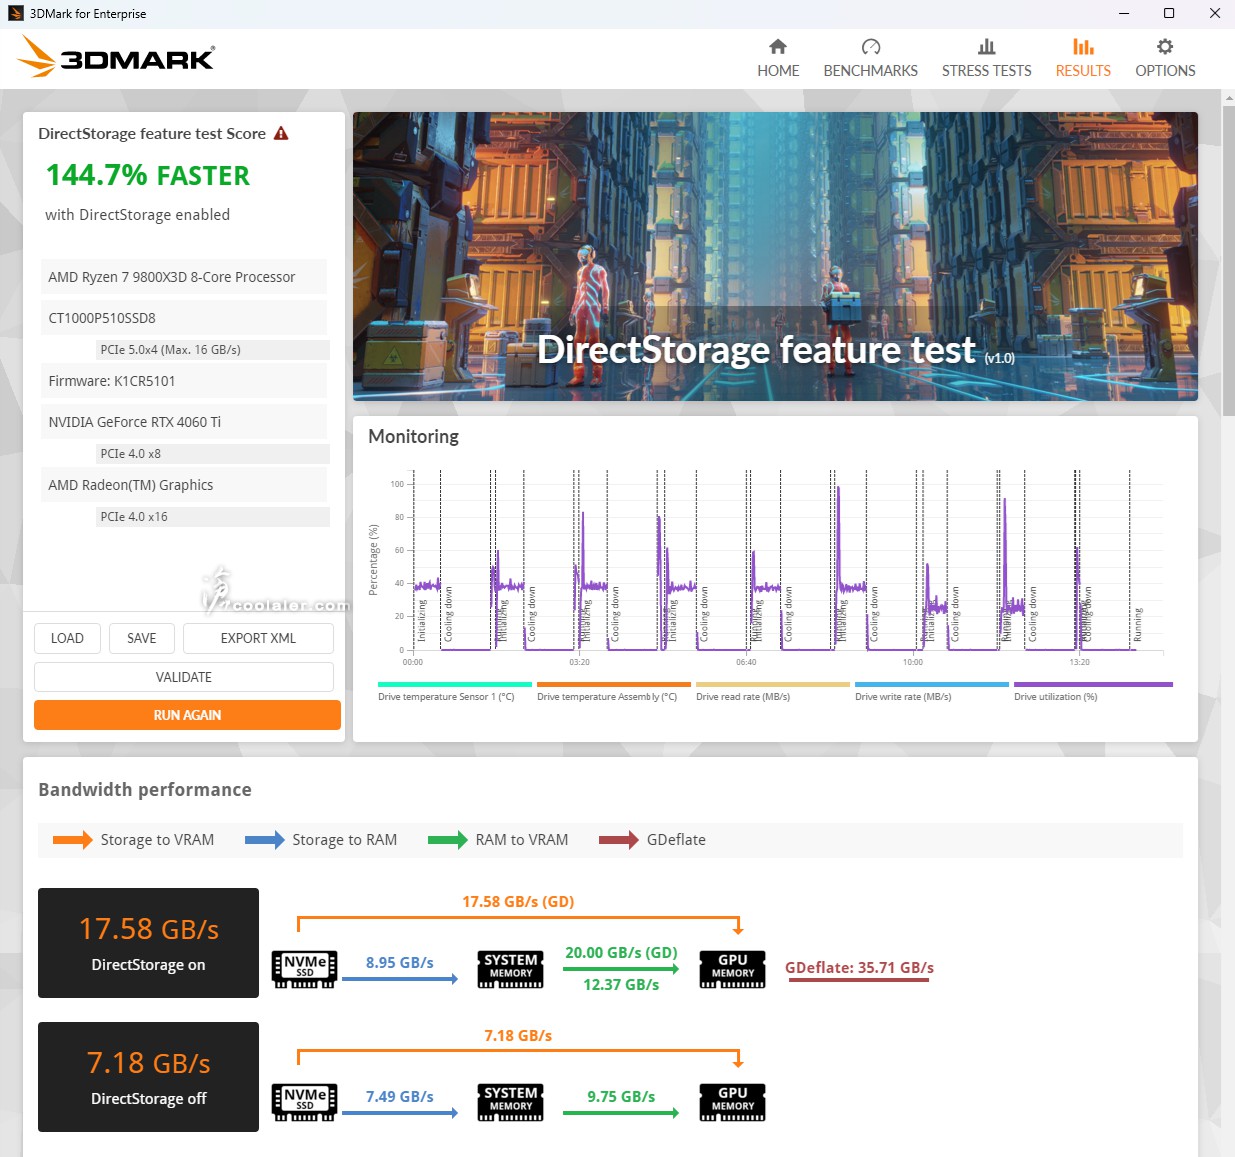Click EXPORT XML button

[x=258, y=638]
